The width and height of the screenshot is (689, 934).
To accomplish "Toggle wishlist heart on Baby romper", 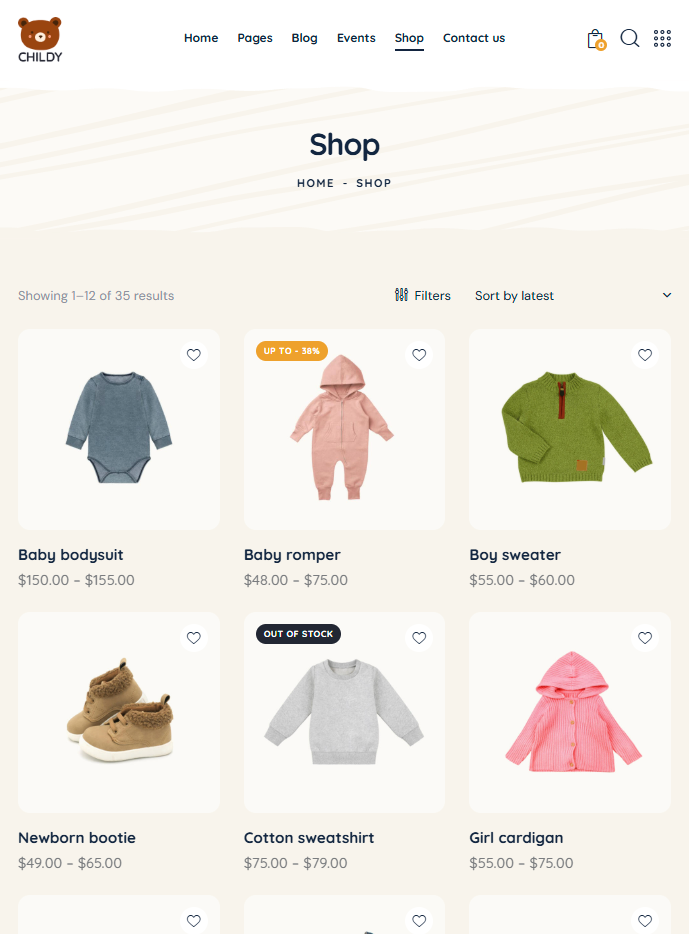I will (x=419, y=355).
